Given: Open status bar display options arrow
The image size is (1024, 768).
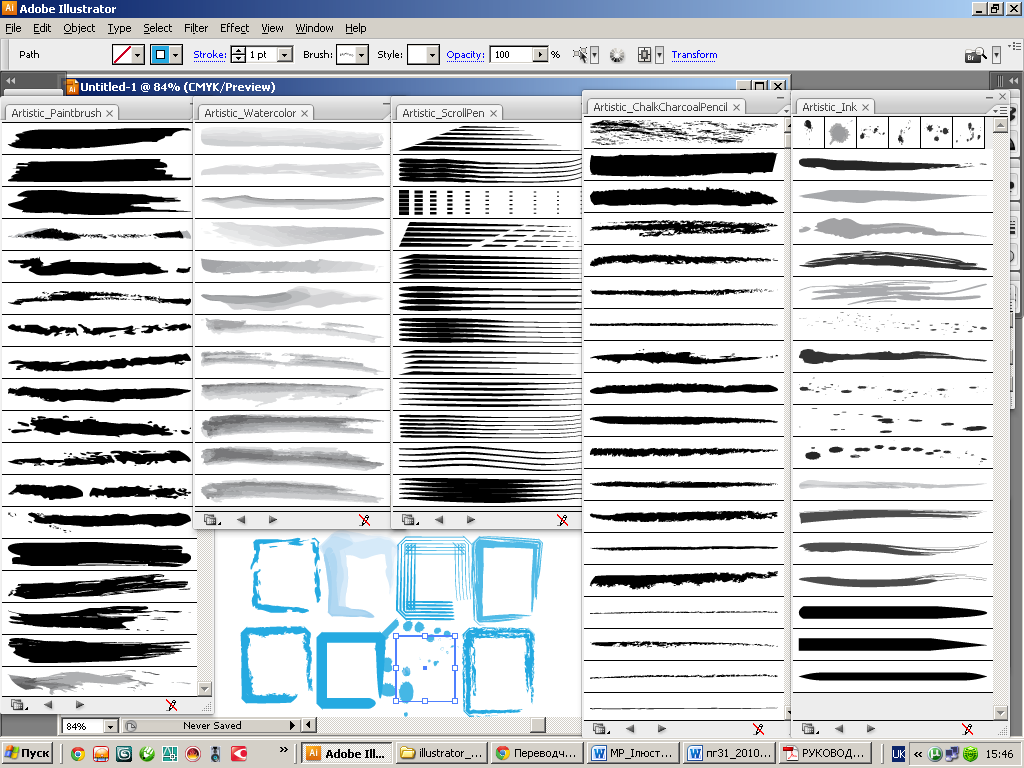Looking at the screenshot, I should point(292,725).
